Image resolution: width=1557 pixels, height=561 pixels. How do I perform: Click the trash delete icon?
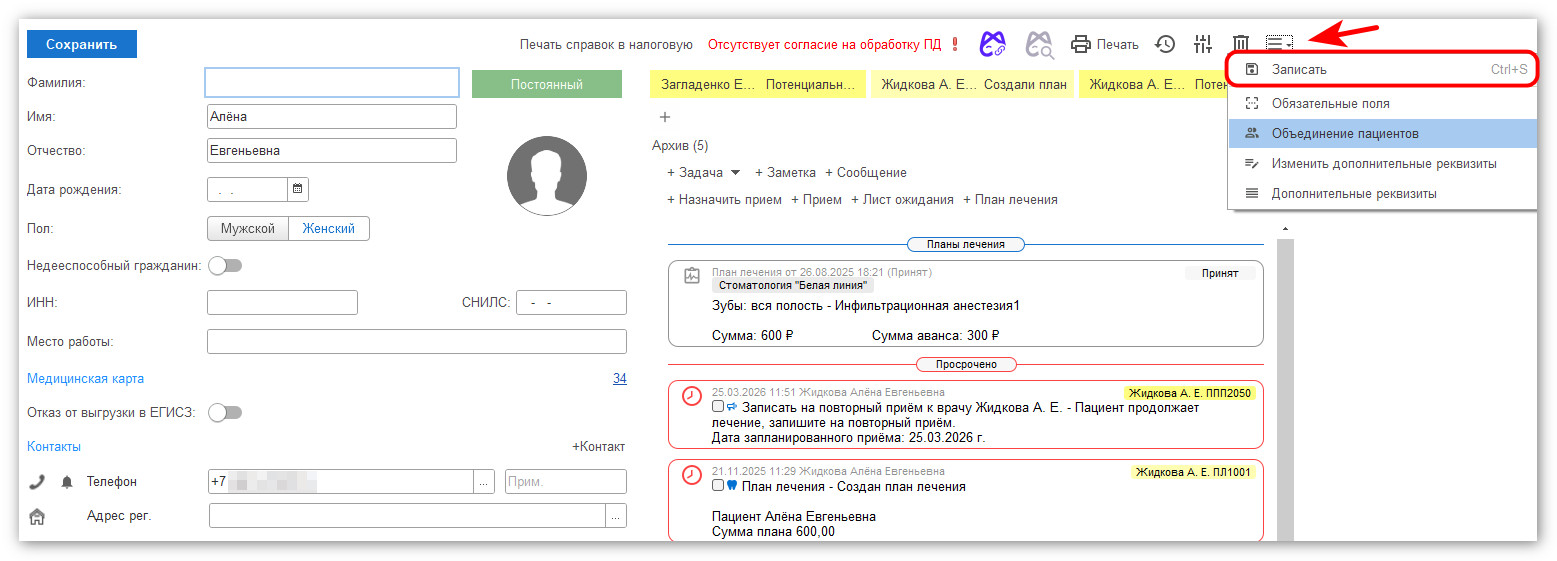pos(1241,44)
